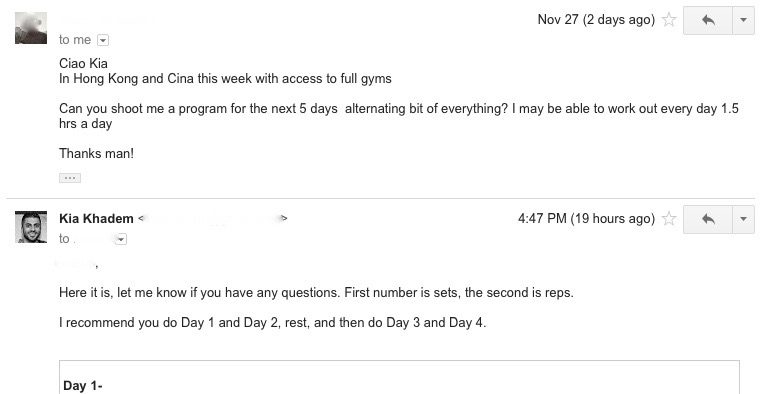
Task: Reply to Kia Khadem's 4:47 PM message
Action: click(x=708, y=219)
